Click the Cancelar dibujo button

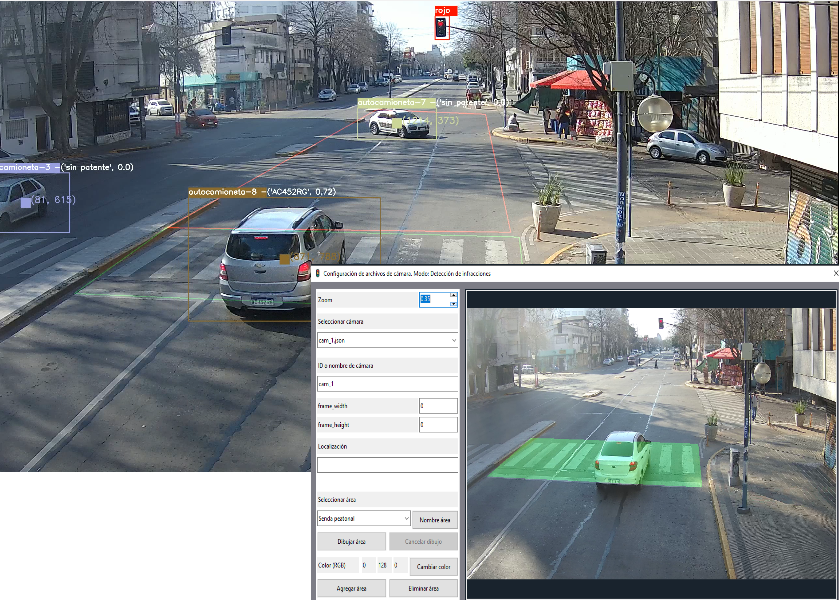pos(423,542)
